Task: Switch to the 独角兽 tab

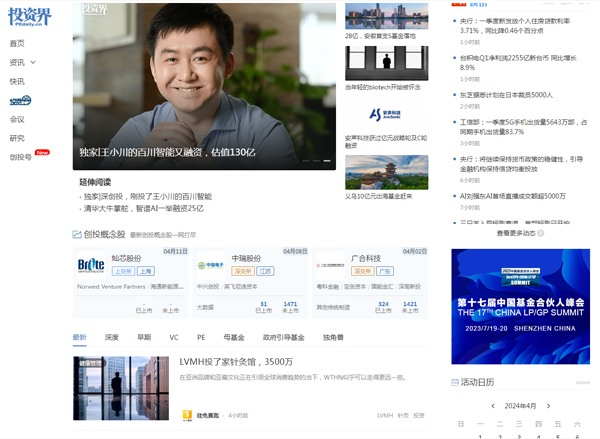Action: [x=333, y=337]
